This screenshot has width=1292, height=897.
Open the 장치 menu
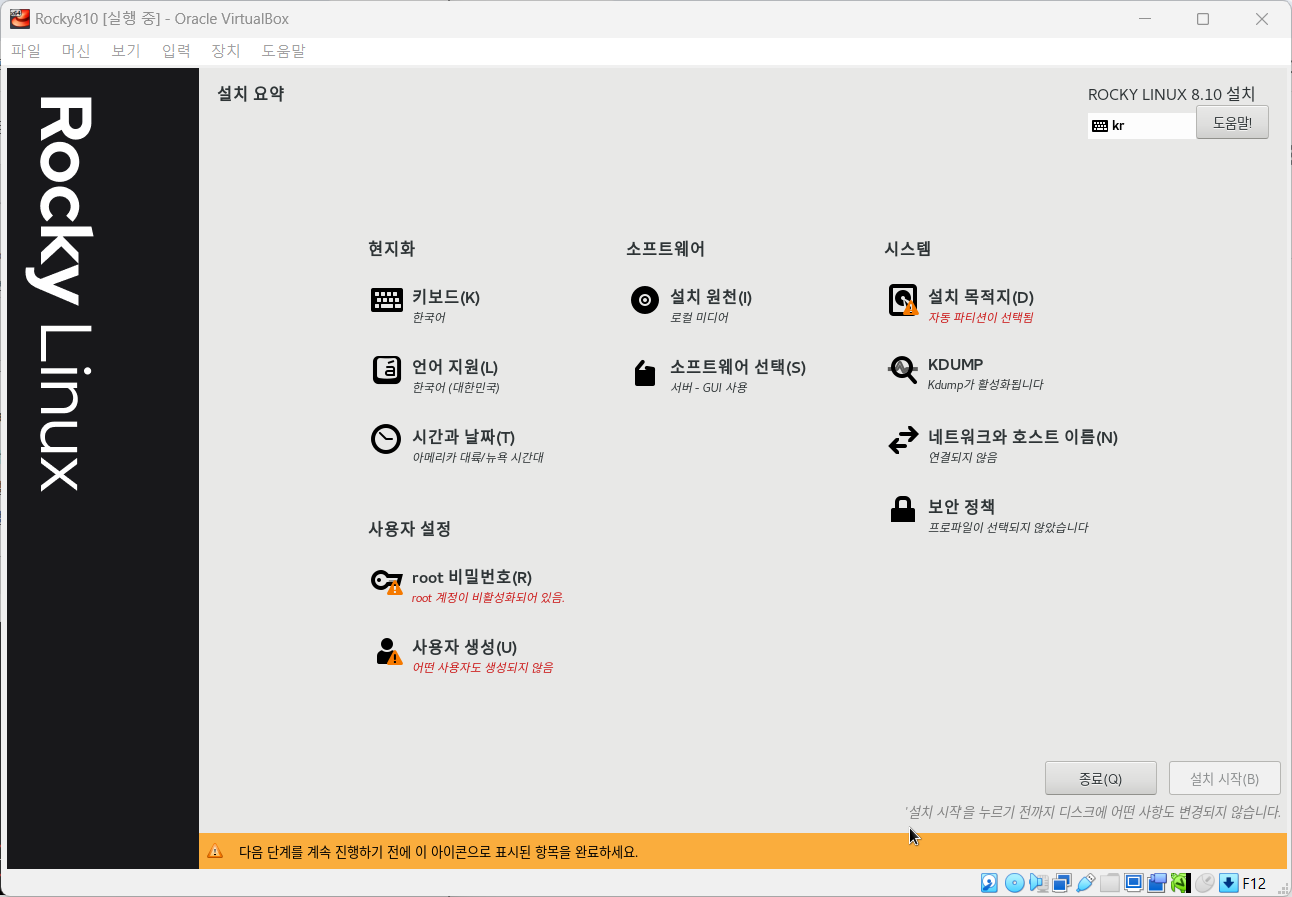pyautogui.click(x=226, y=51)
